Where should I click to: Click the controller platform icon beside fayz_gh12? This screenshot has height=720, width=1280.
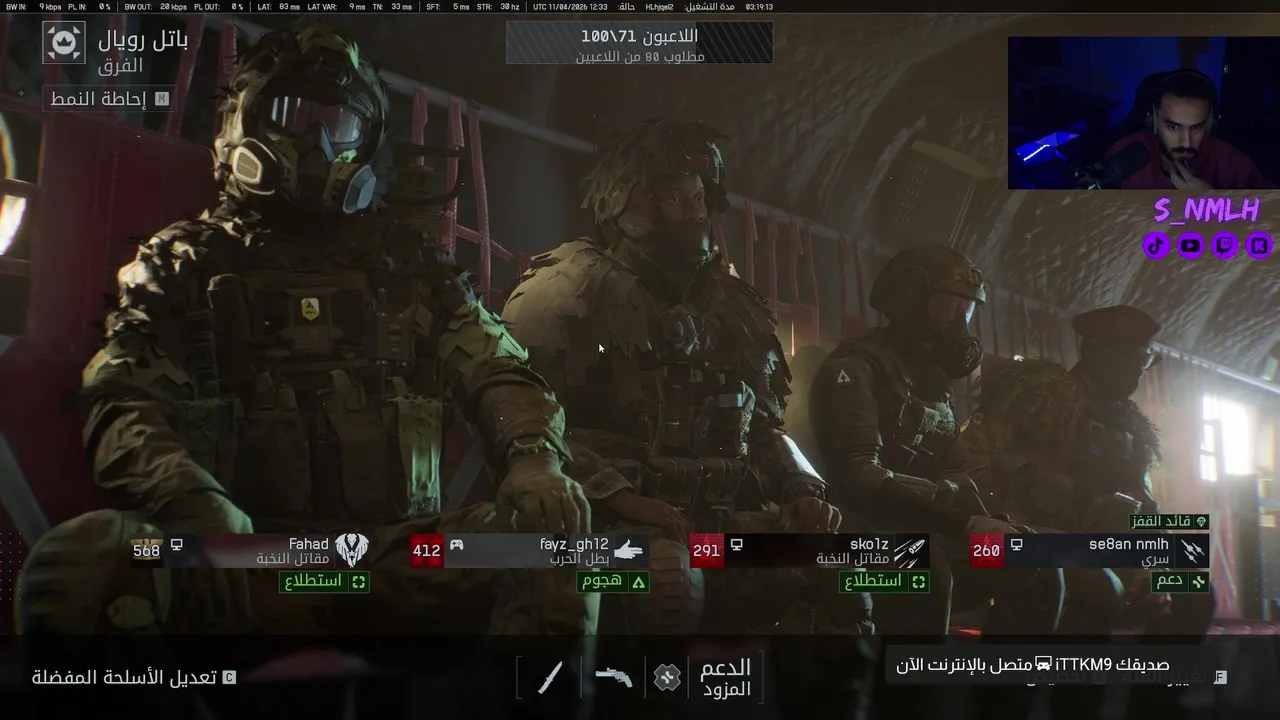click(456, 544)
